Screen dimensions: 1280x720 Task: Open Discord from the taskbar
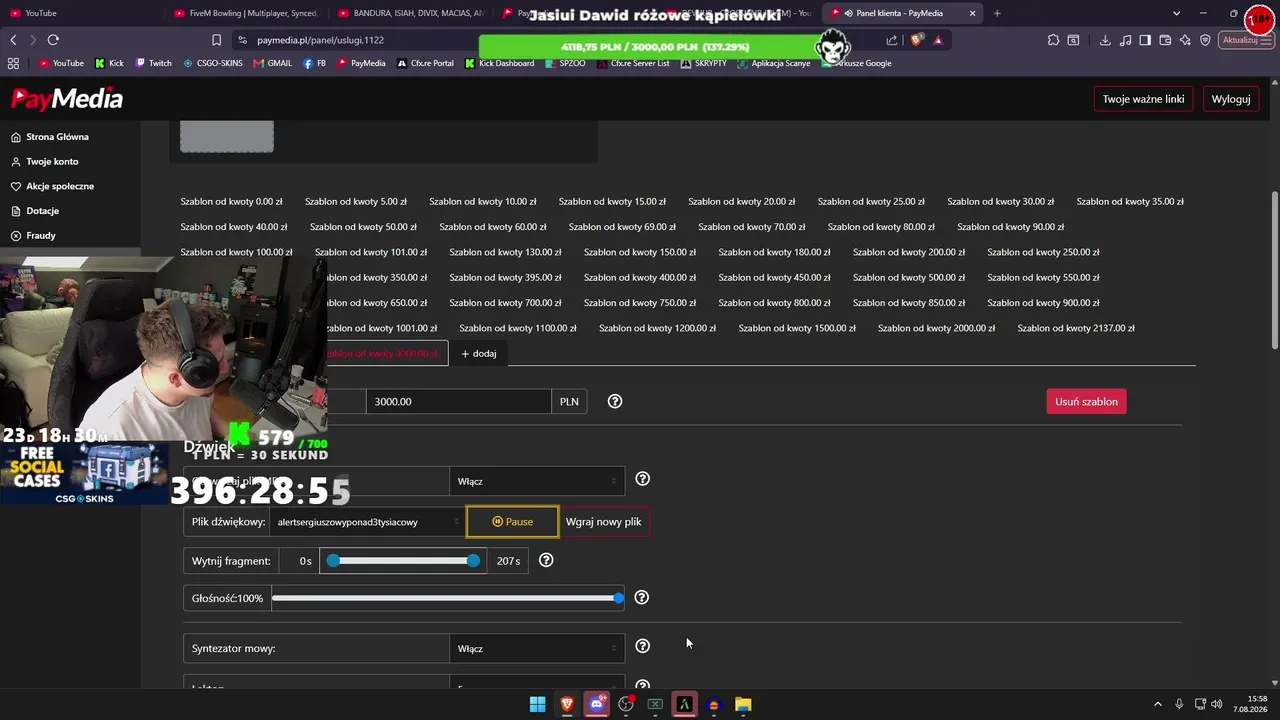pyautogui.click(x=597, y=704)
